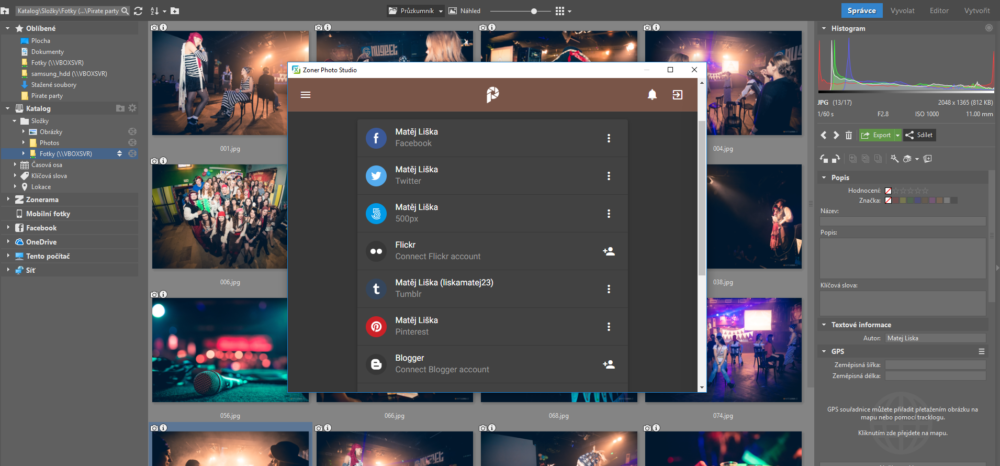The image size is (1000, 466).
Task: Open options menu for Facebook account
Action: click(x=608, y=138)
